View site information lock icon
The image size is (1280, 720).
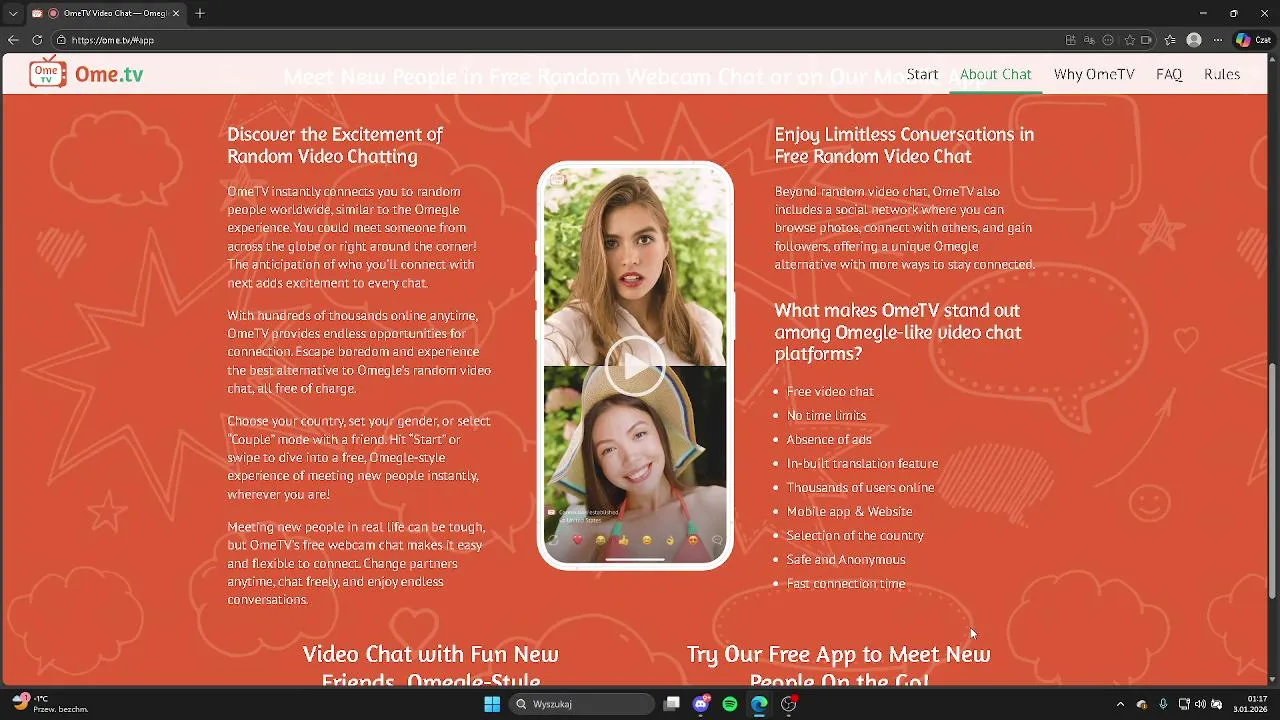pyautogui.click(x=61, y=40)
